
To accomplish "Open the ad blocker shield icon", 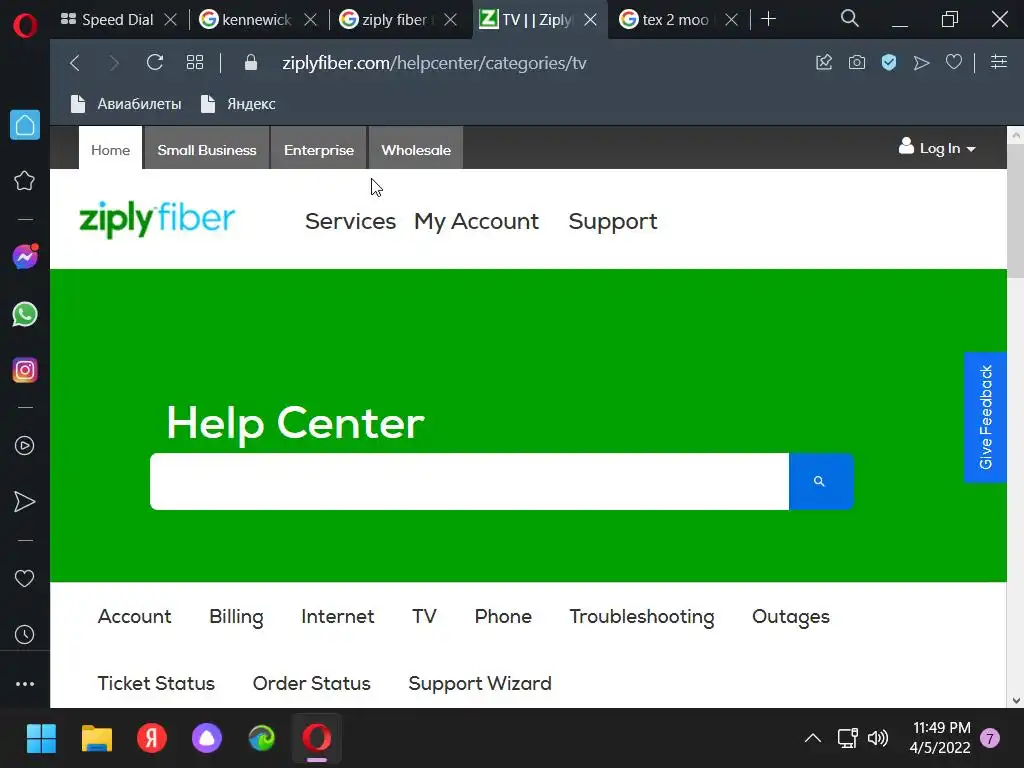I will (889, 62).
